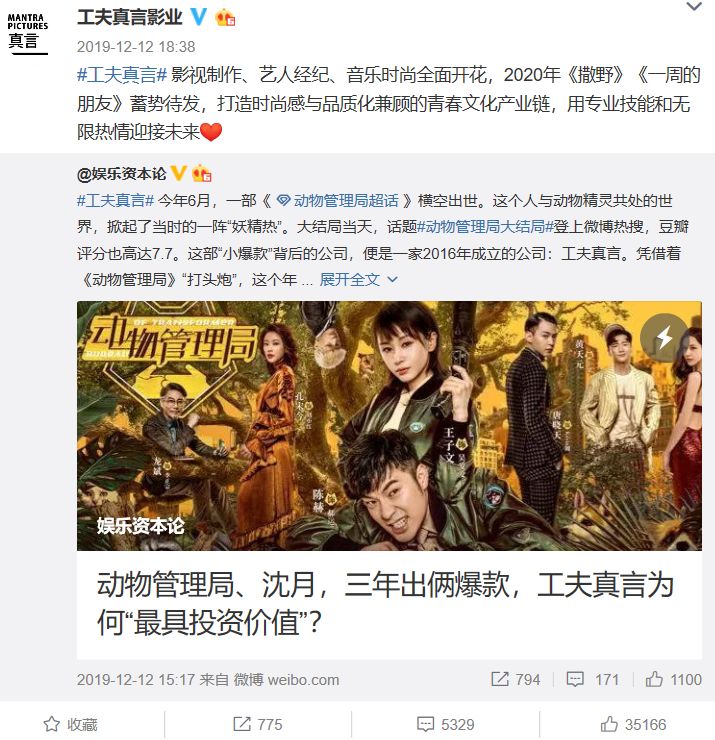Open the article headline about 工夫真言

(385, 604)
